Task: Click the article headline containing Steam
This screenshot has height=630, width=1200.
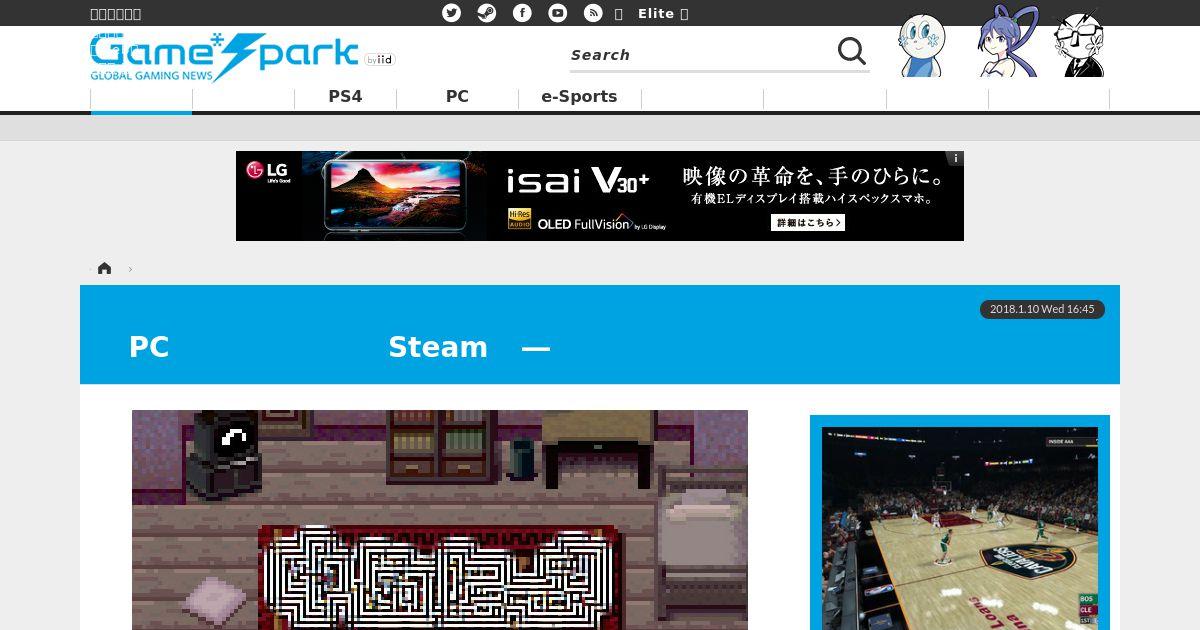Action: tap(340, 347)
